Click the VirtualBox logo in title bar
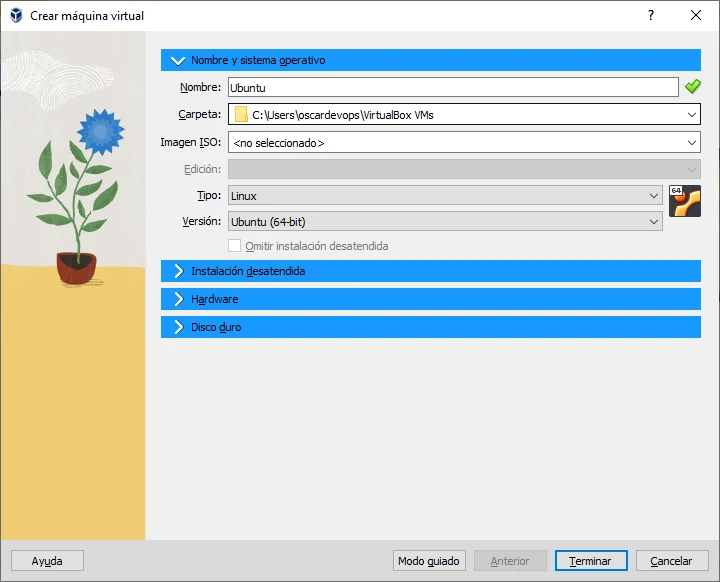Image resolution: width=720 pixels, height=582 pixels. tap(16, 15)
